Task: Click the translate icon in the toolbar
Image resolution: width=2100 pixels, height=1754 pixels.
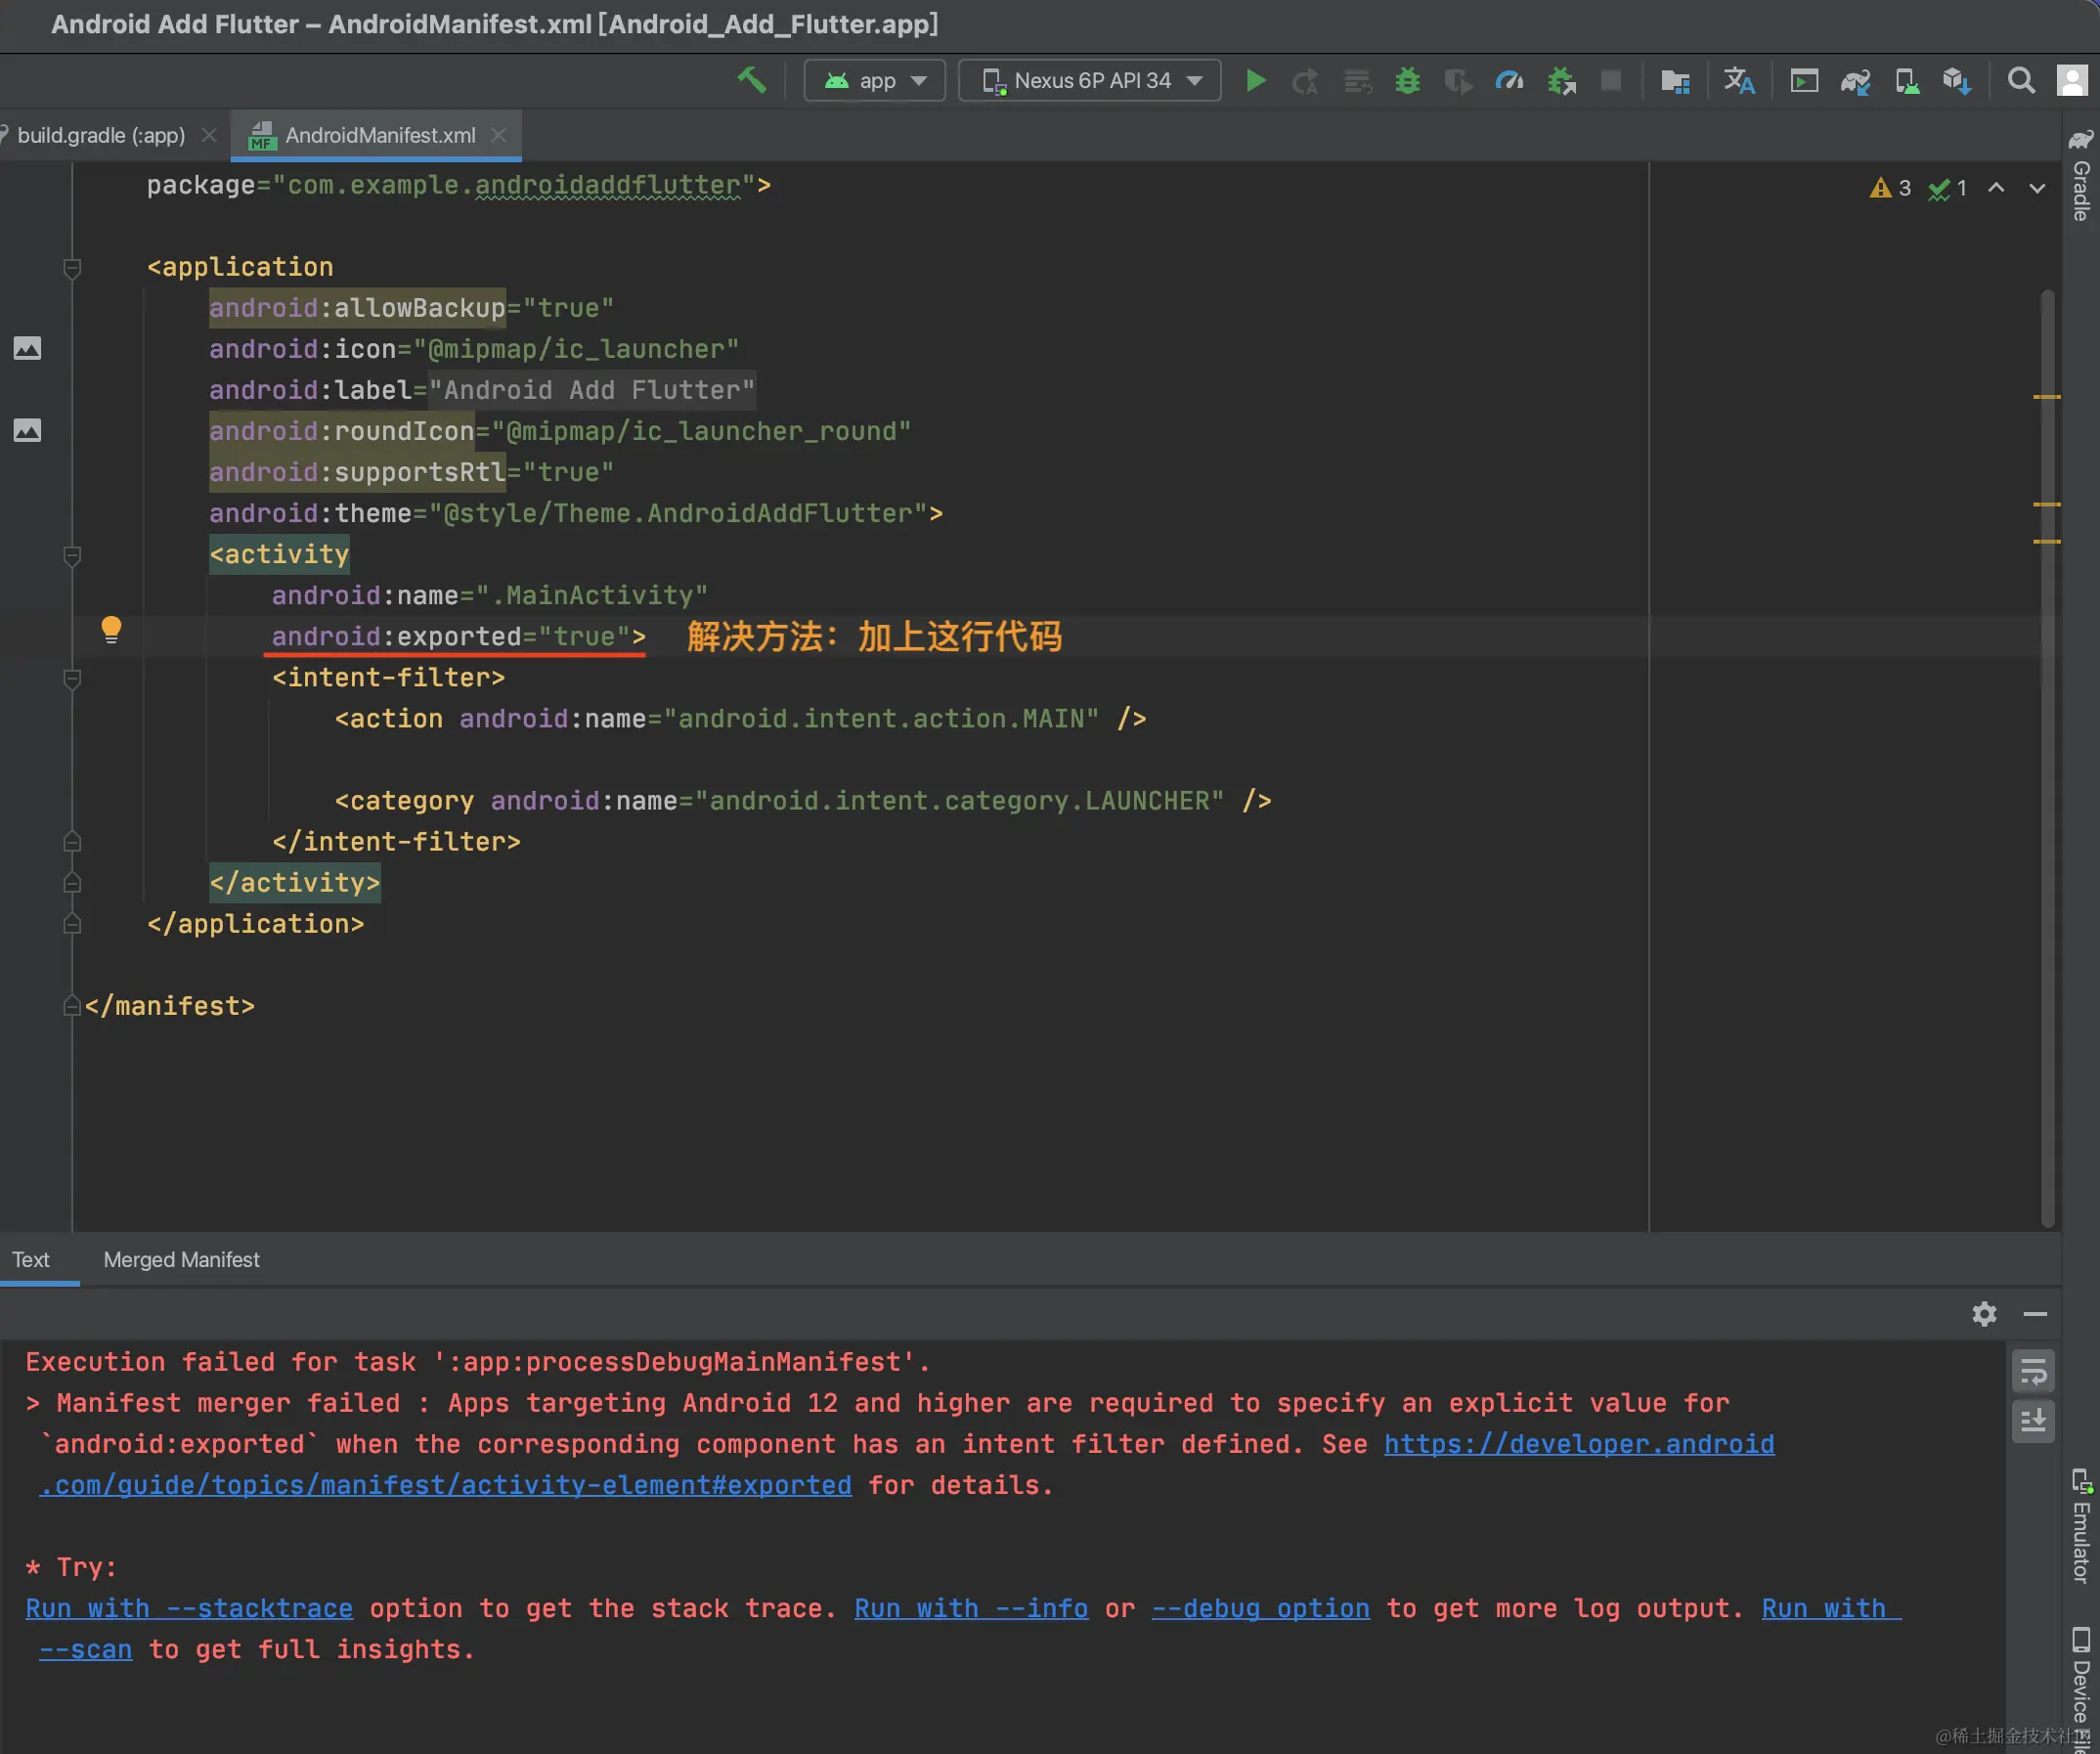Action: pyautogui.click(x=1739, y=80)
